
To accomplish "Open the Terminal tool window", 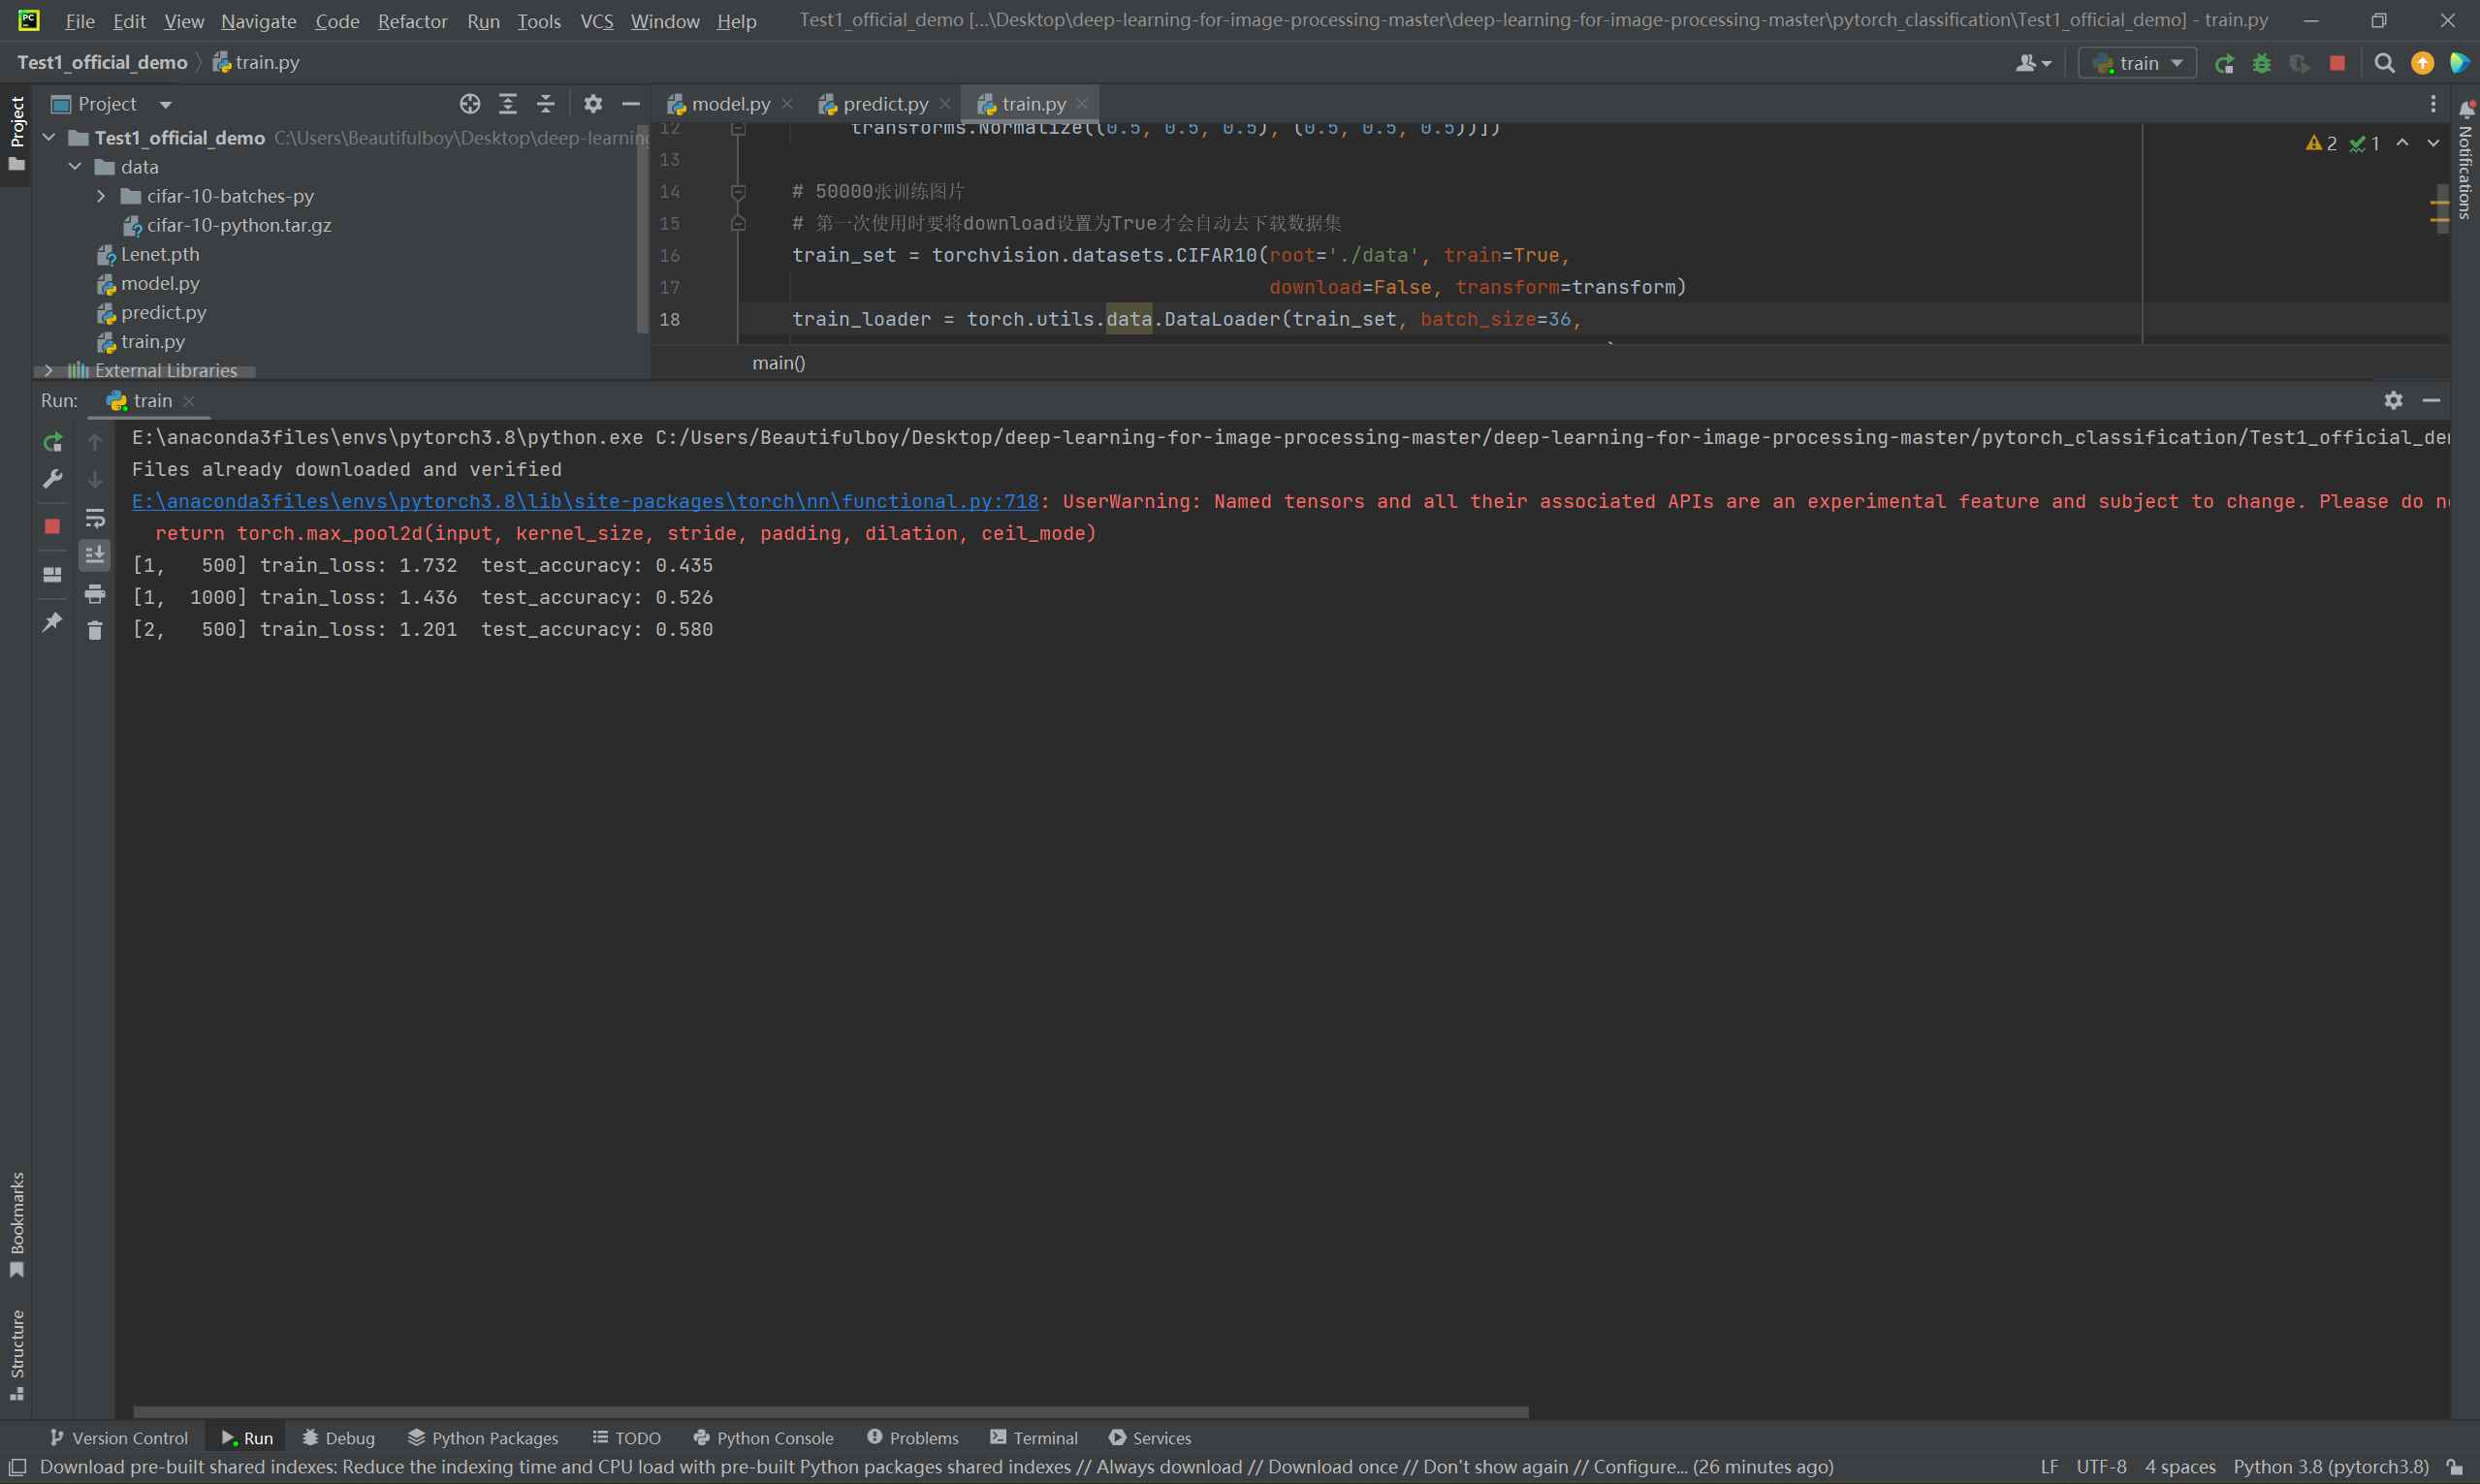I will click(x=1034, y=1437).
